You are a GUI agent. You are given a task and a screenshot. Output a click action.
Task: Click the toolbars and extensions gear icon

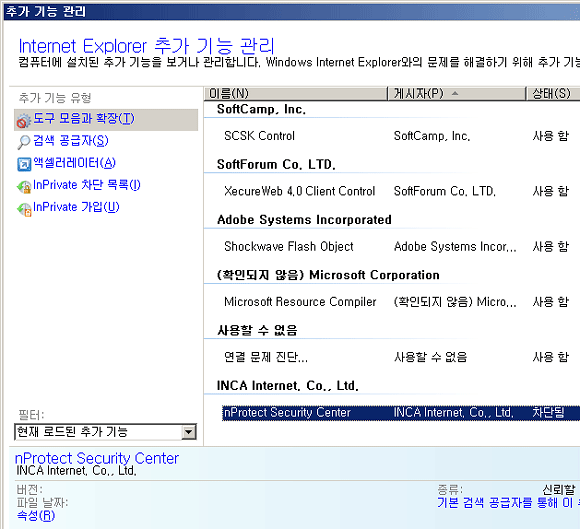tap(24, 121)
